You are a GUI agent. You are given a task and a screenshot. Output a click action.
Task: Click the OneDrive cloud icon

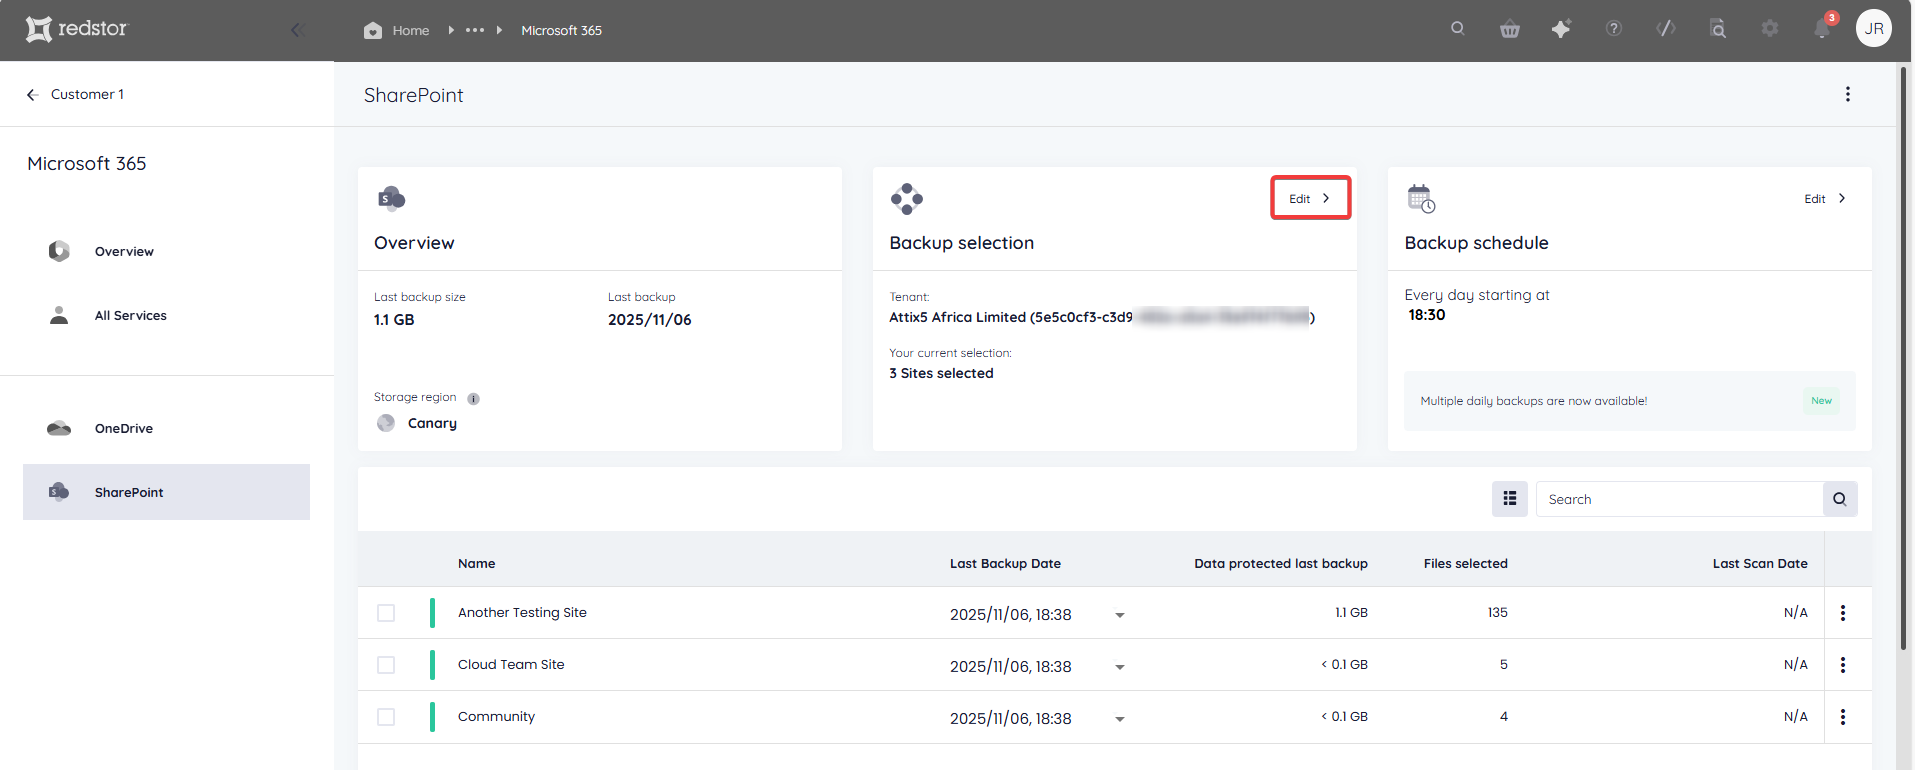click(x=59, y=428)
